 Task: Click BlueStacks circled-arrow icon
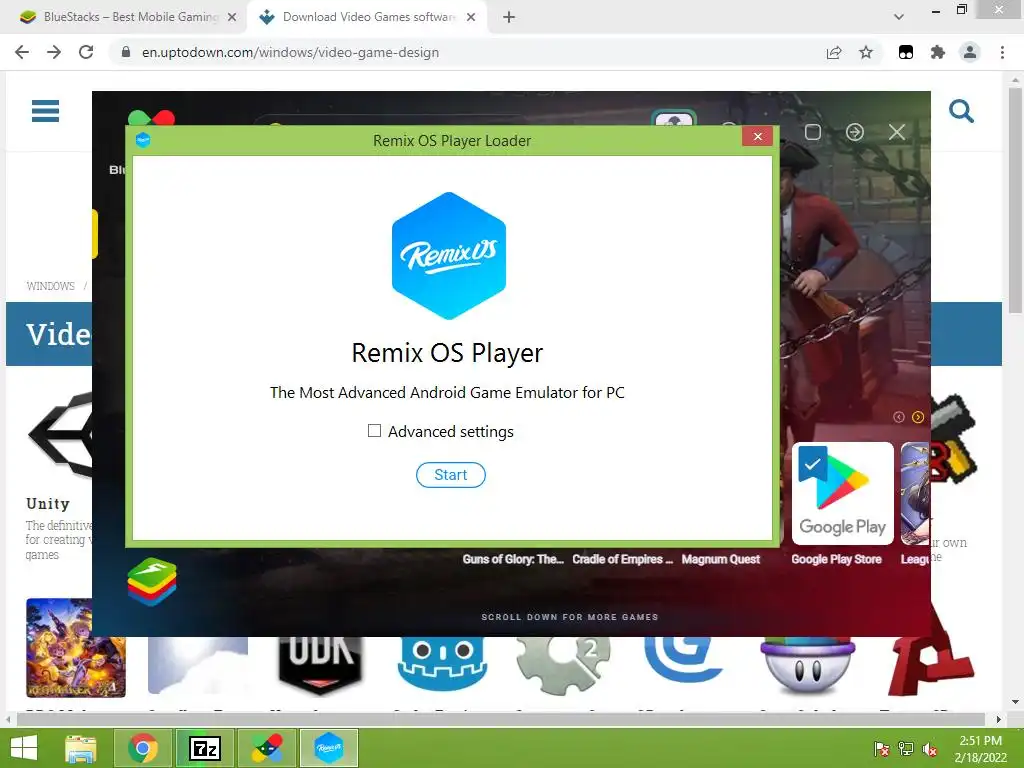click(855, 132)
